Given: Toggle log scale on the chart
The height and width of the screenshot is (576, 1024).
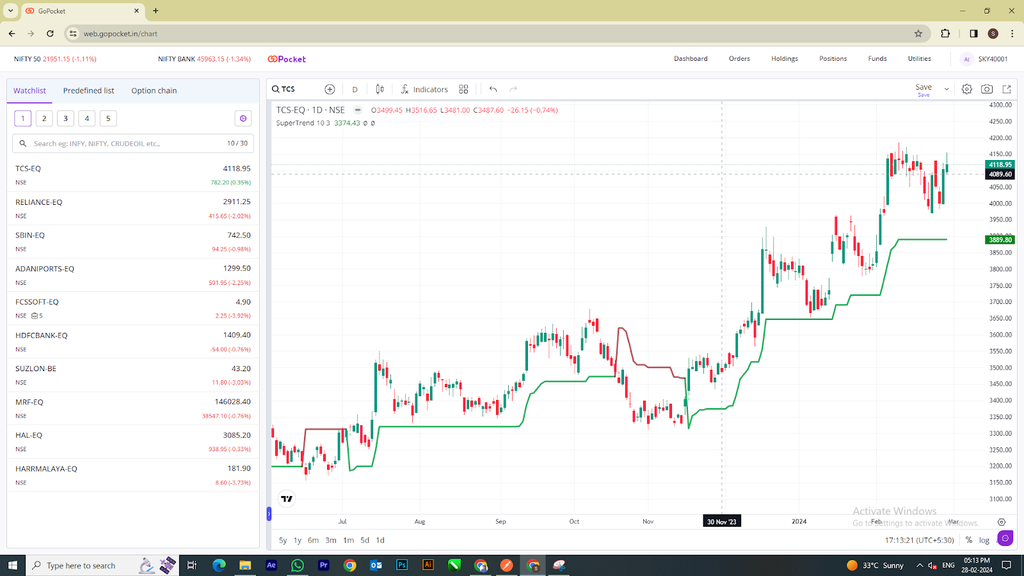Looking at the screenshot, I should [984, 540].
